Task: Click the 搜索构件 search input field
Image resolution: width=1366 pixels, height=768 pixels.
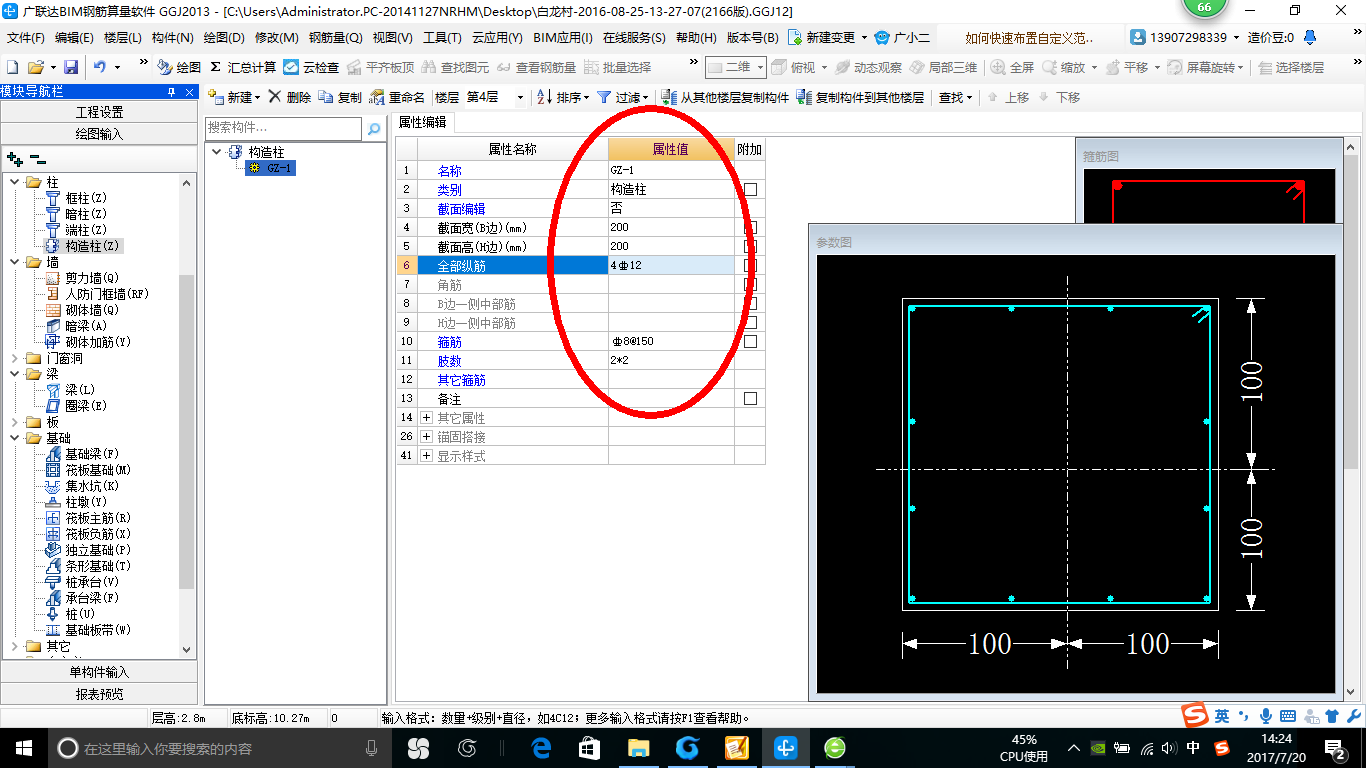Action: pos(283,129)
